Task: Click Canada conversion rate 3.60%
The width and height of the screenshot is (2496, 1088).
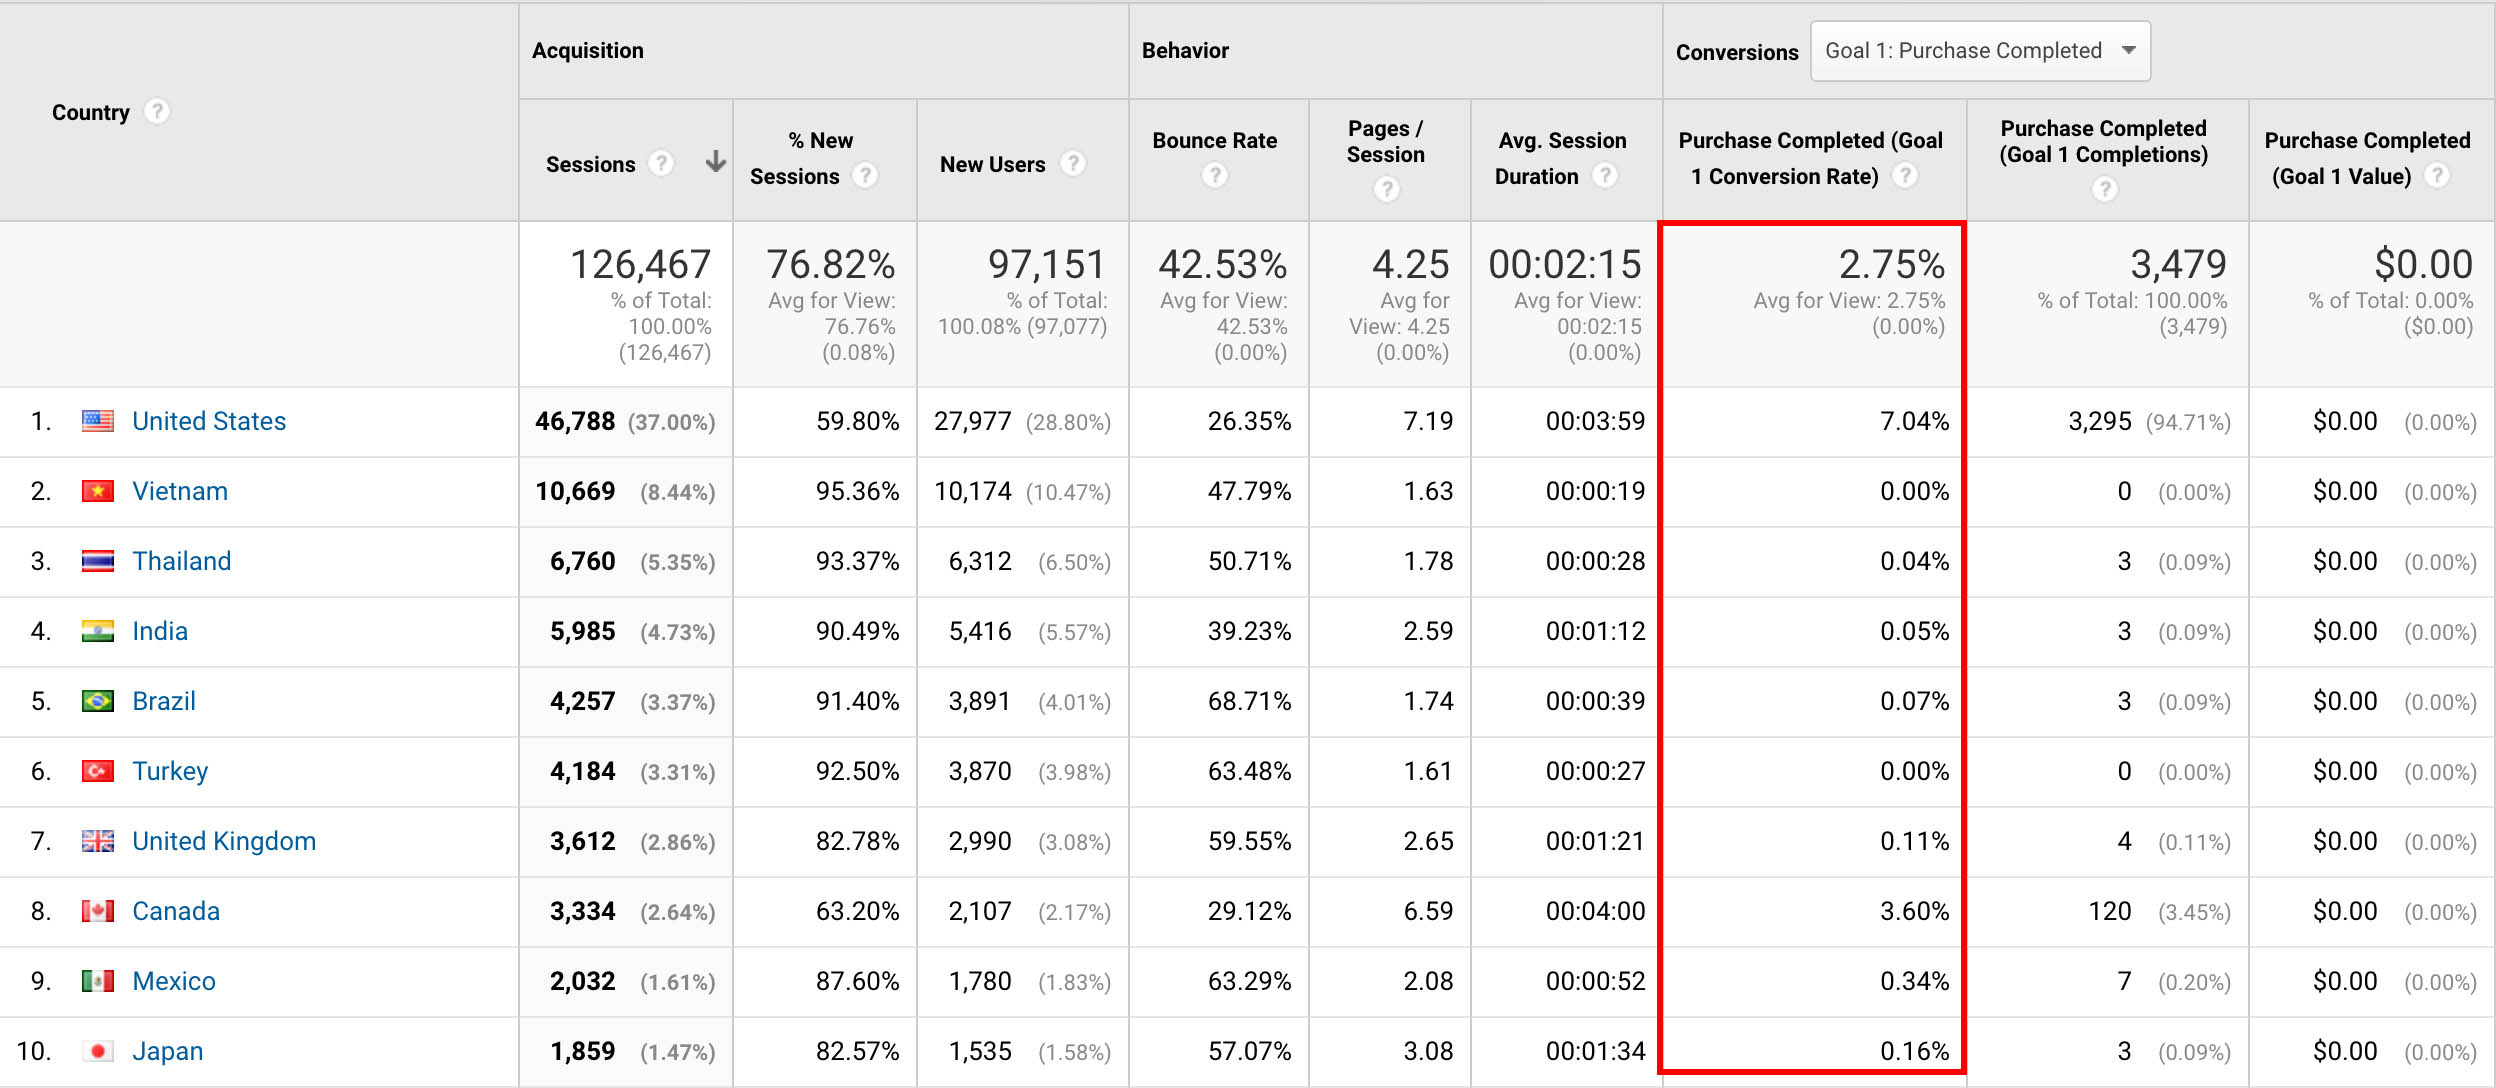Action: (1914, 911)
